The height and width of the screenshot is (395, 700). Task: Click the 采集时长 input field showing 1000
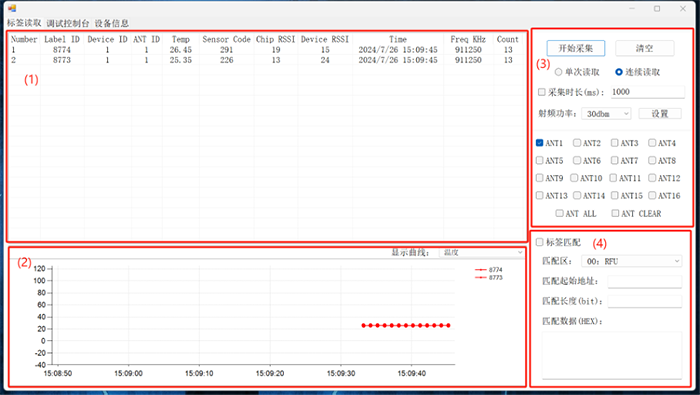pyautogui.click(x=647, y=92)
